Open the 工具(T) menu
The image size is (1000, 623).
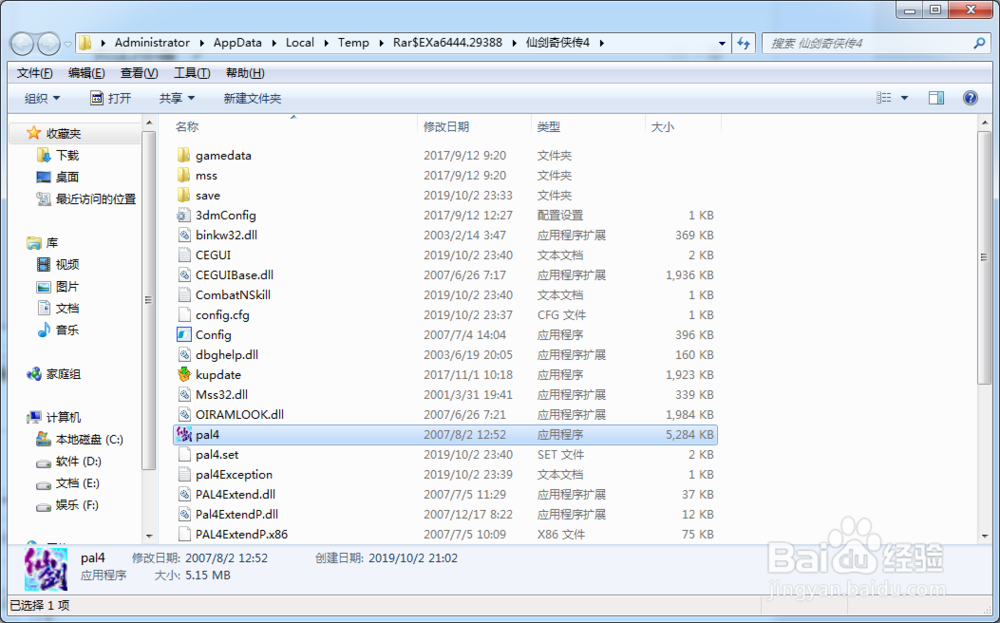192,73
